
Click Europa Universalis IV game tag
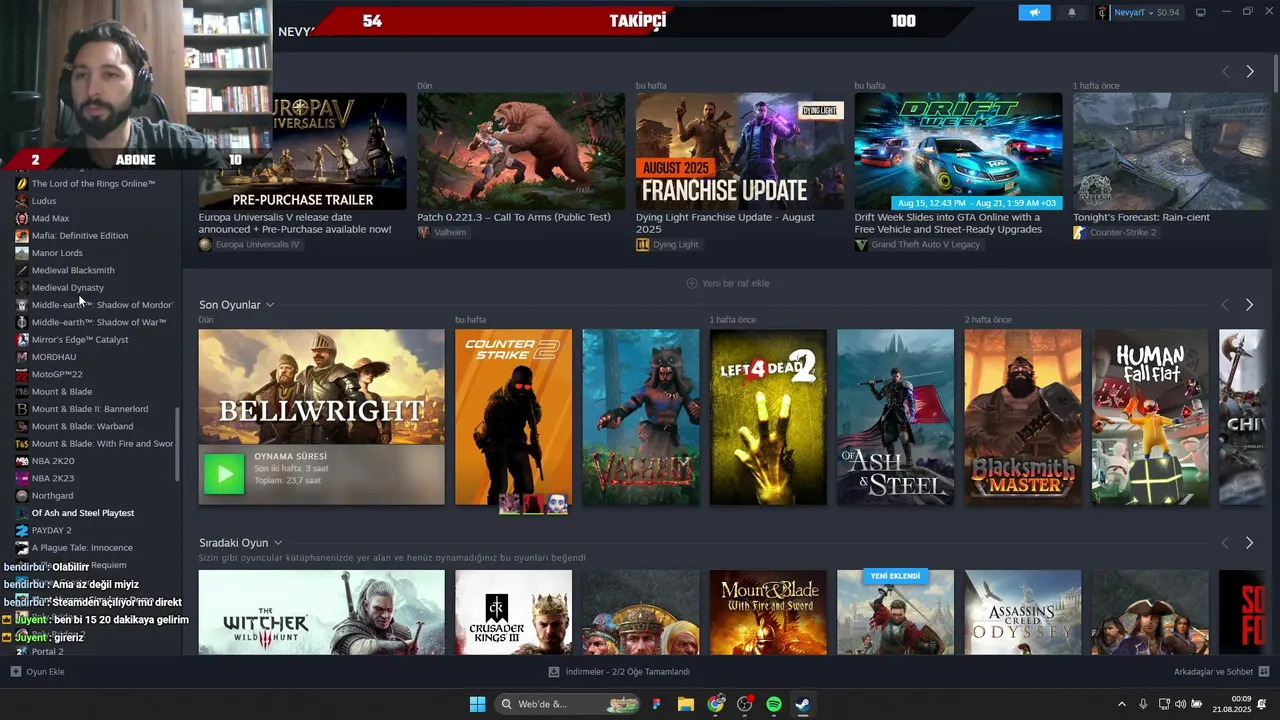(249, 244)
